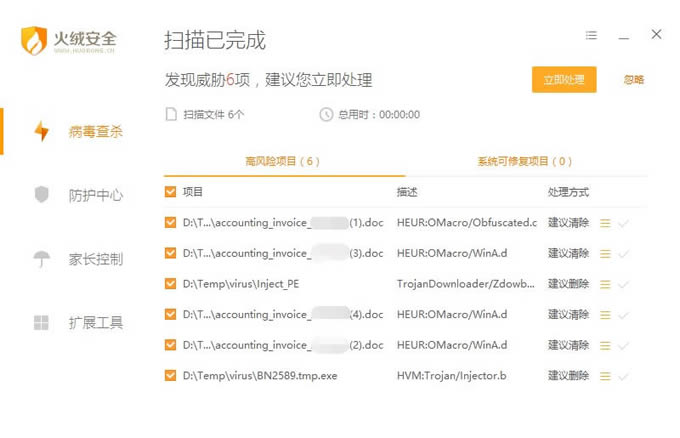Minimize the Huorong scan window
This screenshot has width=680, height=438.
coord(623,35)
